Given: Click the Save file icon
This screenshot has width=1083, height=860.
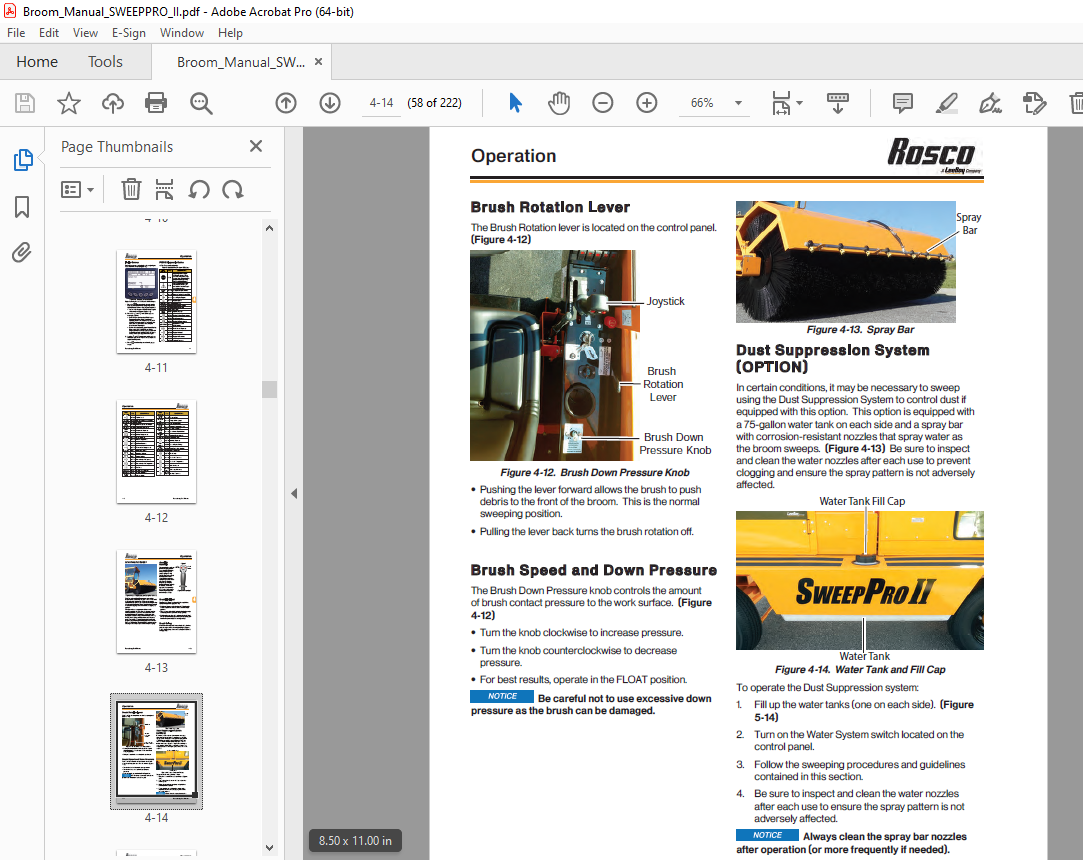Looking at the screenshot, I should click(x=25, y=103).
